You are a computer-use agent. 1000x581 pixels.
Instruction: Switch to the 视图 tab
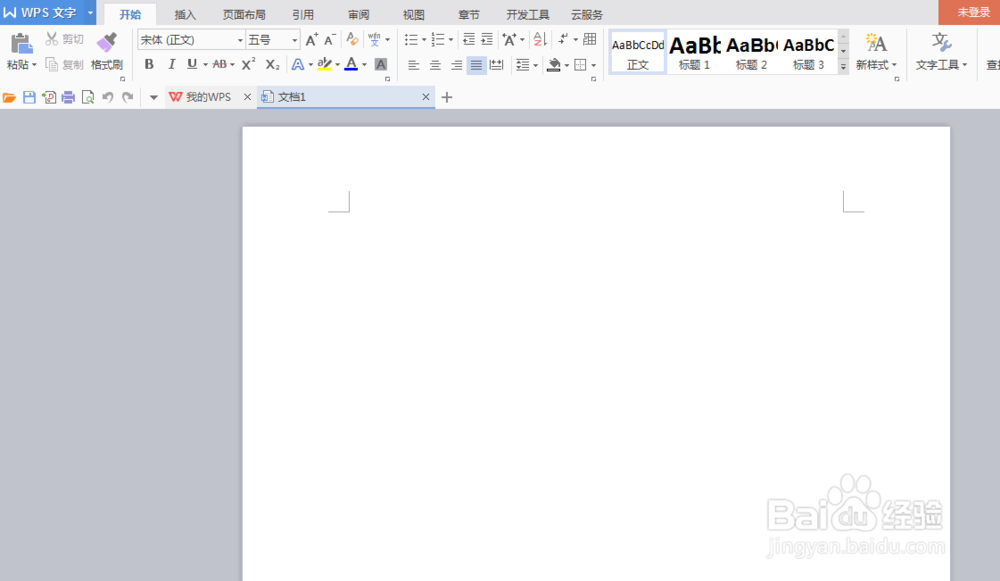[413, 15]
